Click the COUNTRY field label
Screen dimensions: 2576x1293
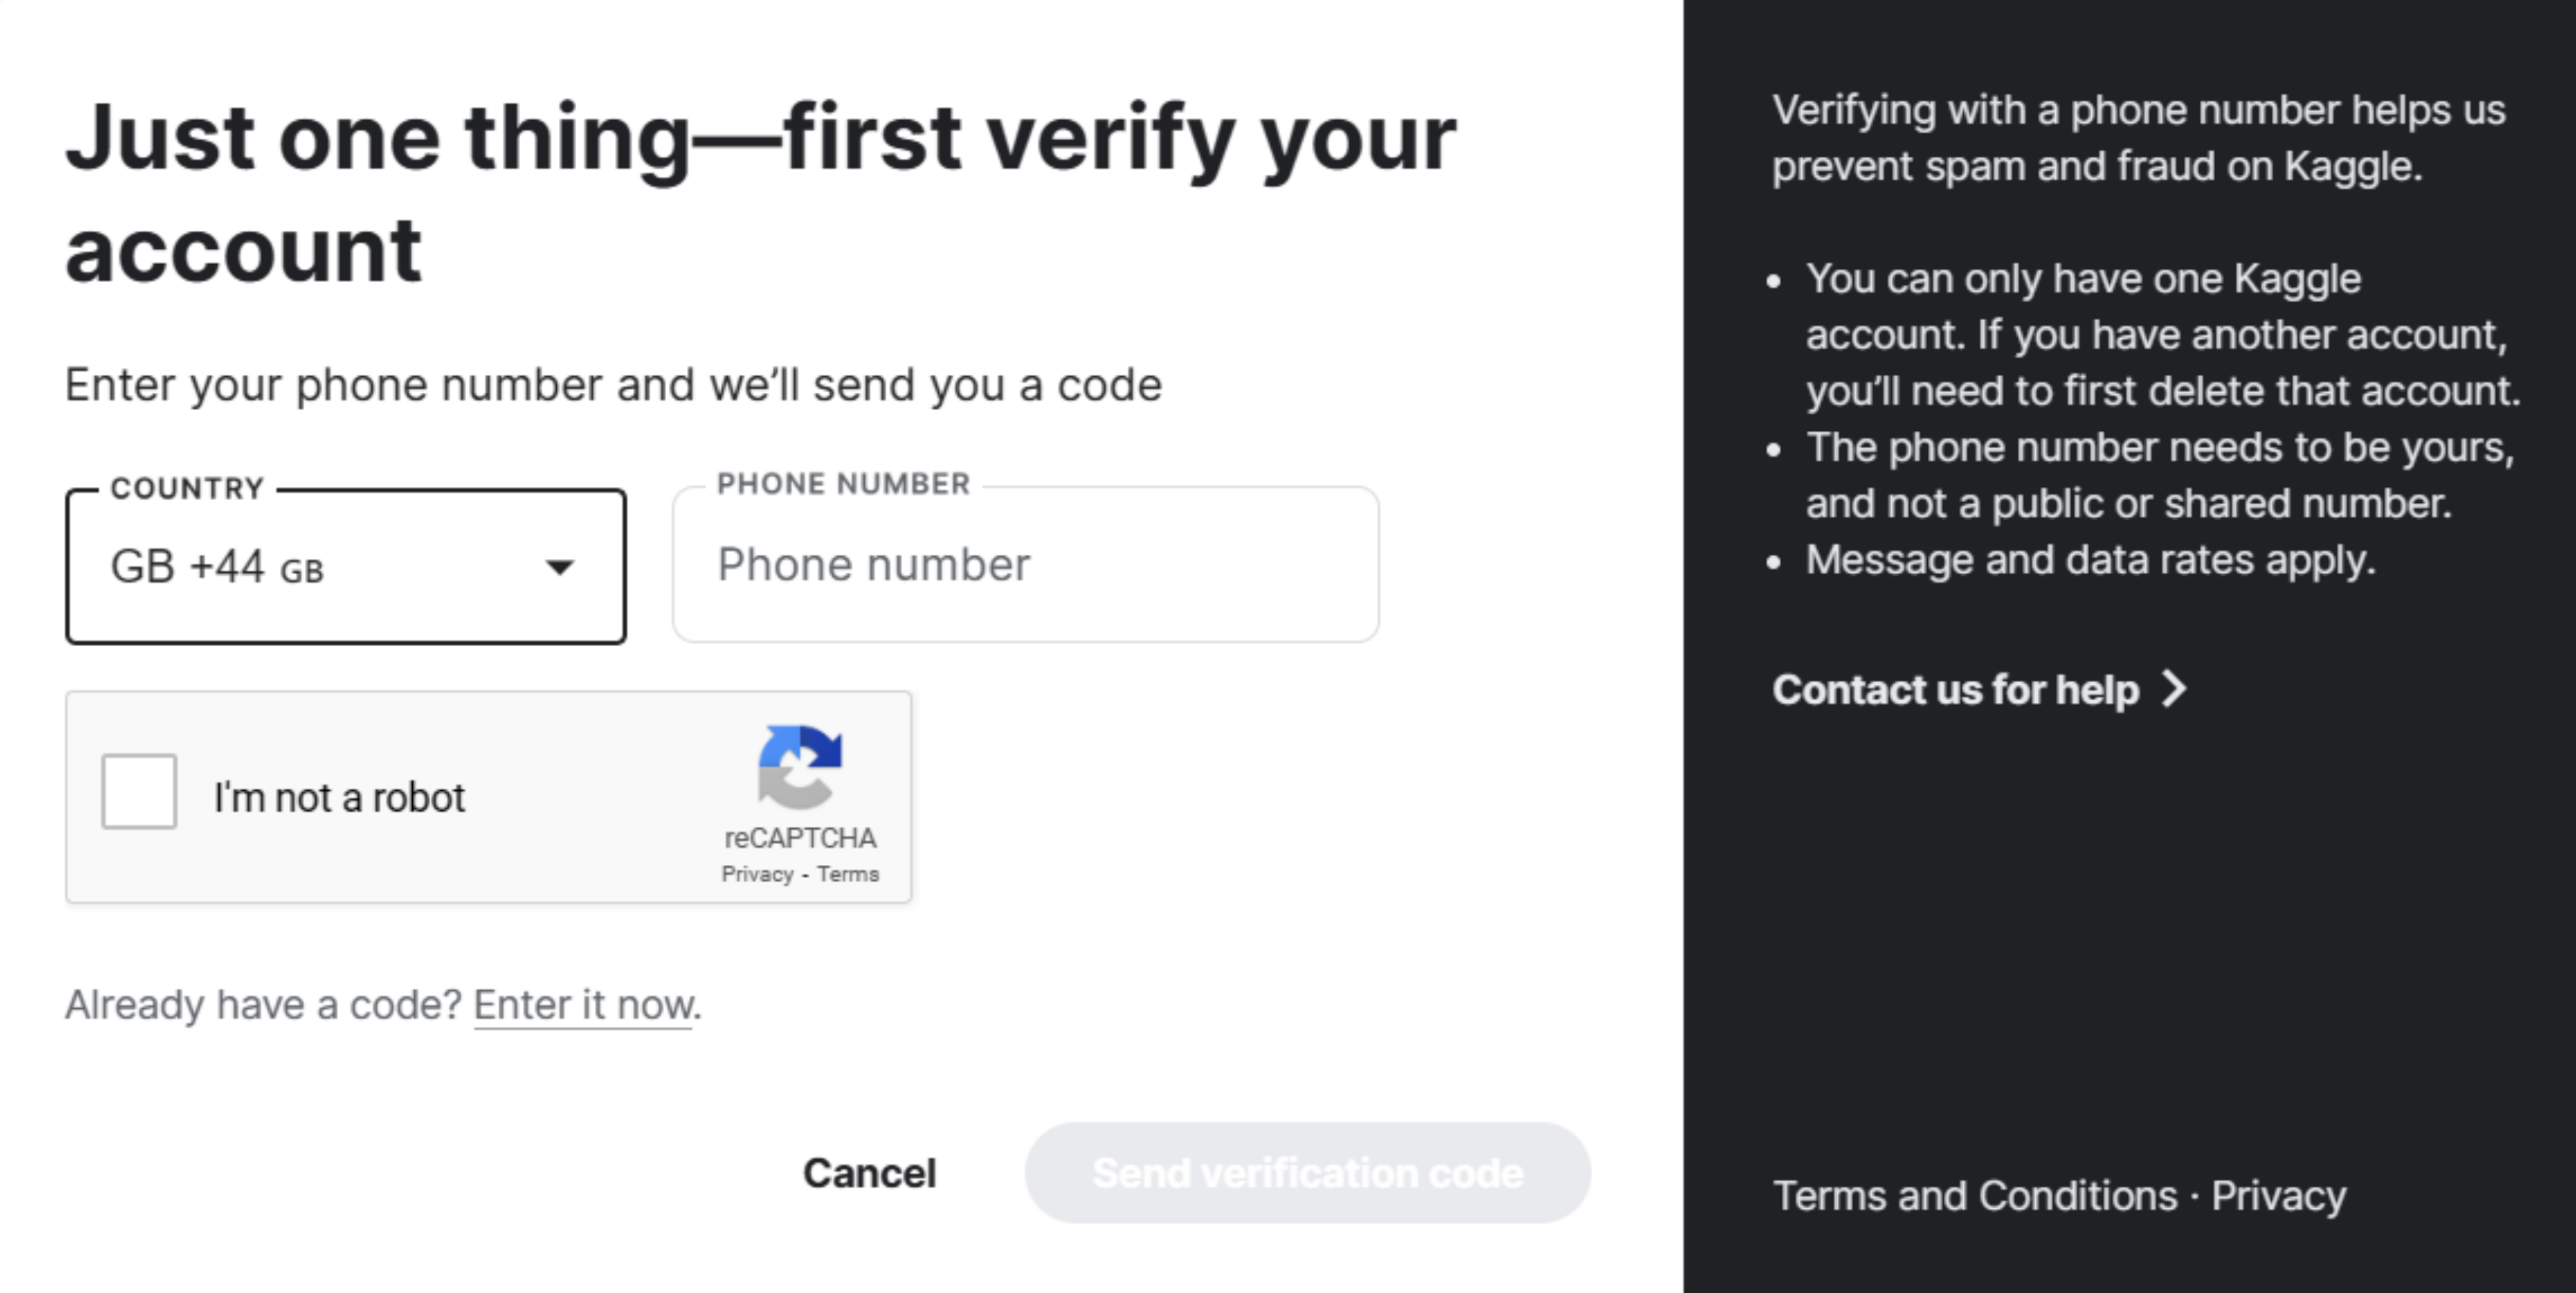tap(187, 488)
